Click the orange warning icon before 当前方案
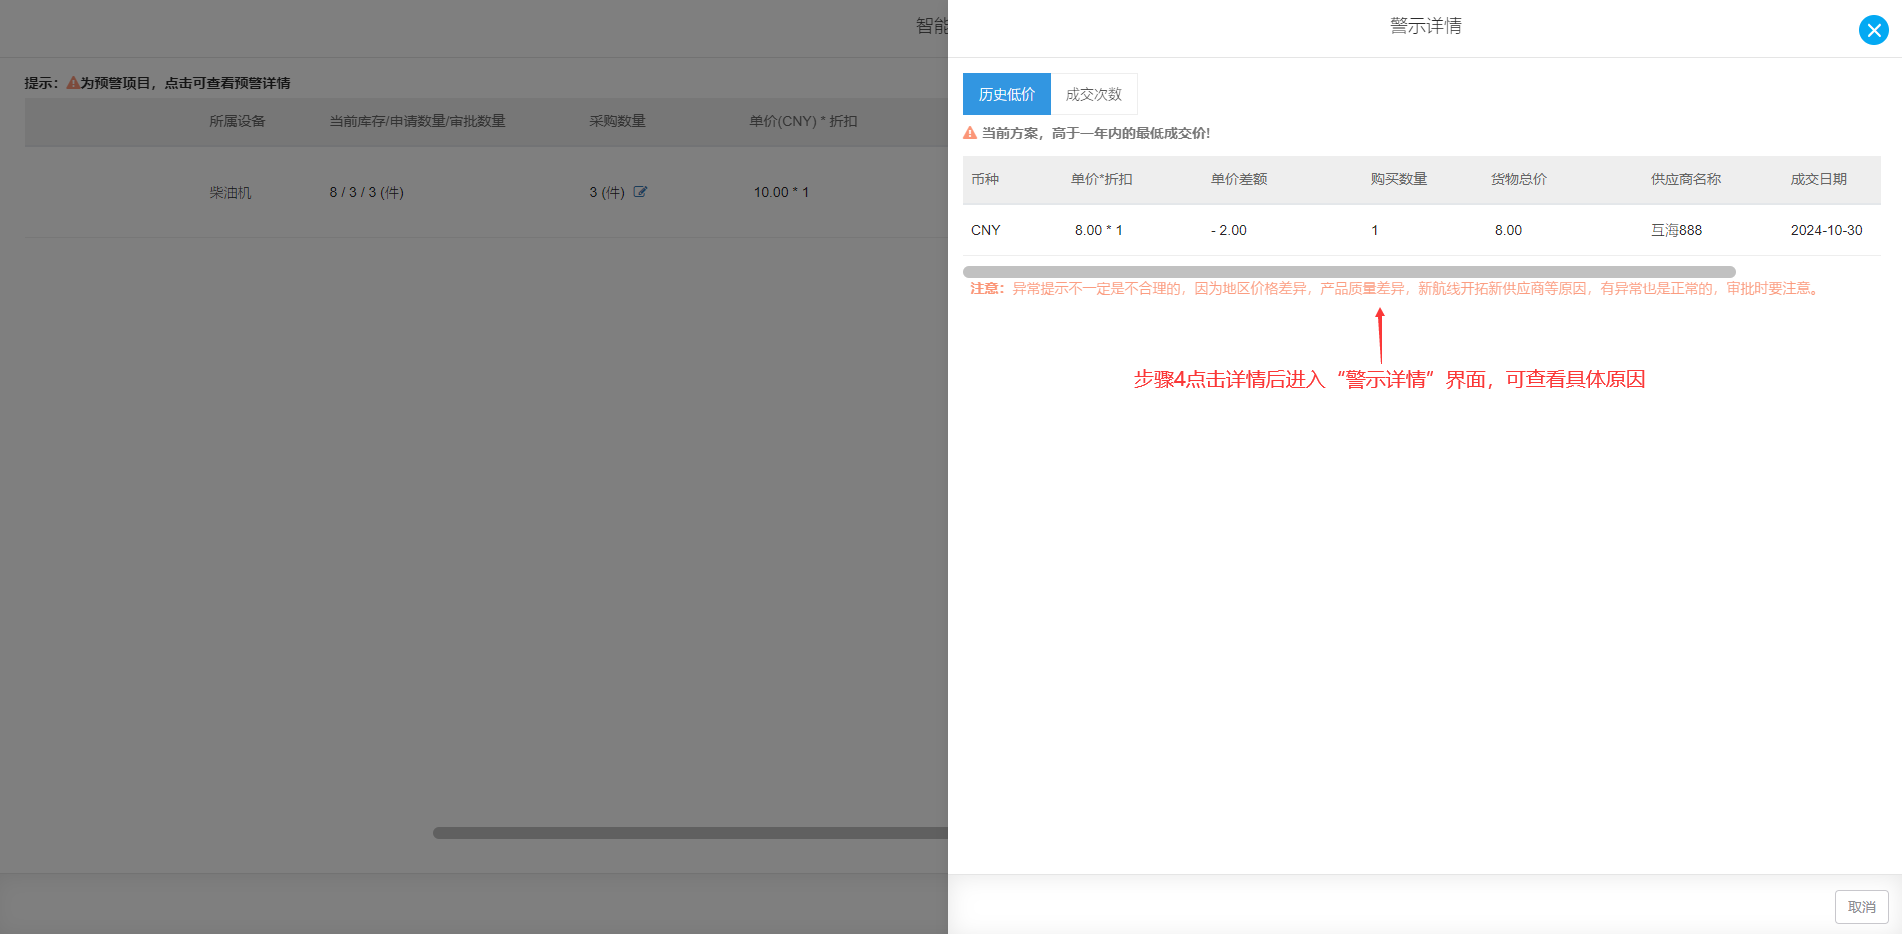Image resolution: width=1902 pixels, height=934 pixels. coord(970,133)
